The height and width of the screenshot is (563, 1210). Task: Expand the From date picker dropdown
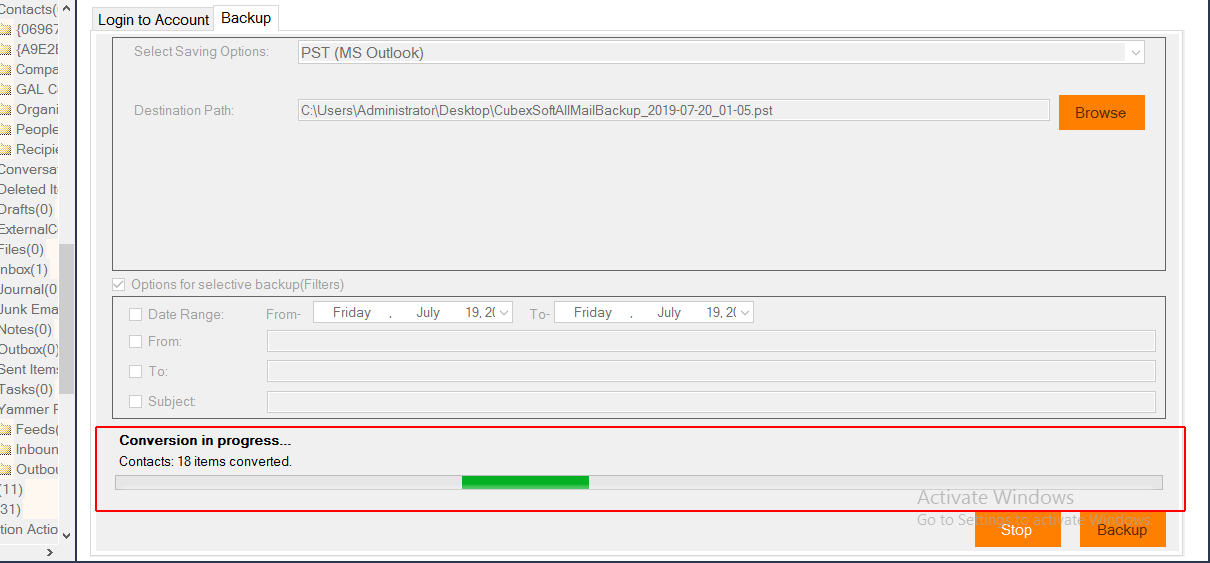(x=504, y=313)
